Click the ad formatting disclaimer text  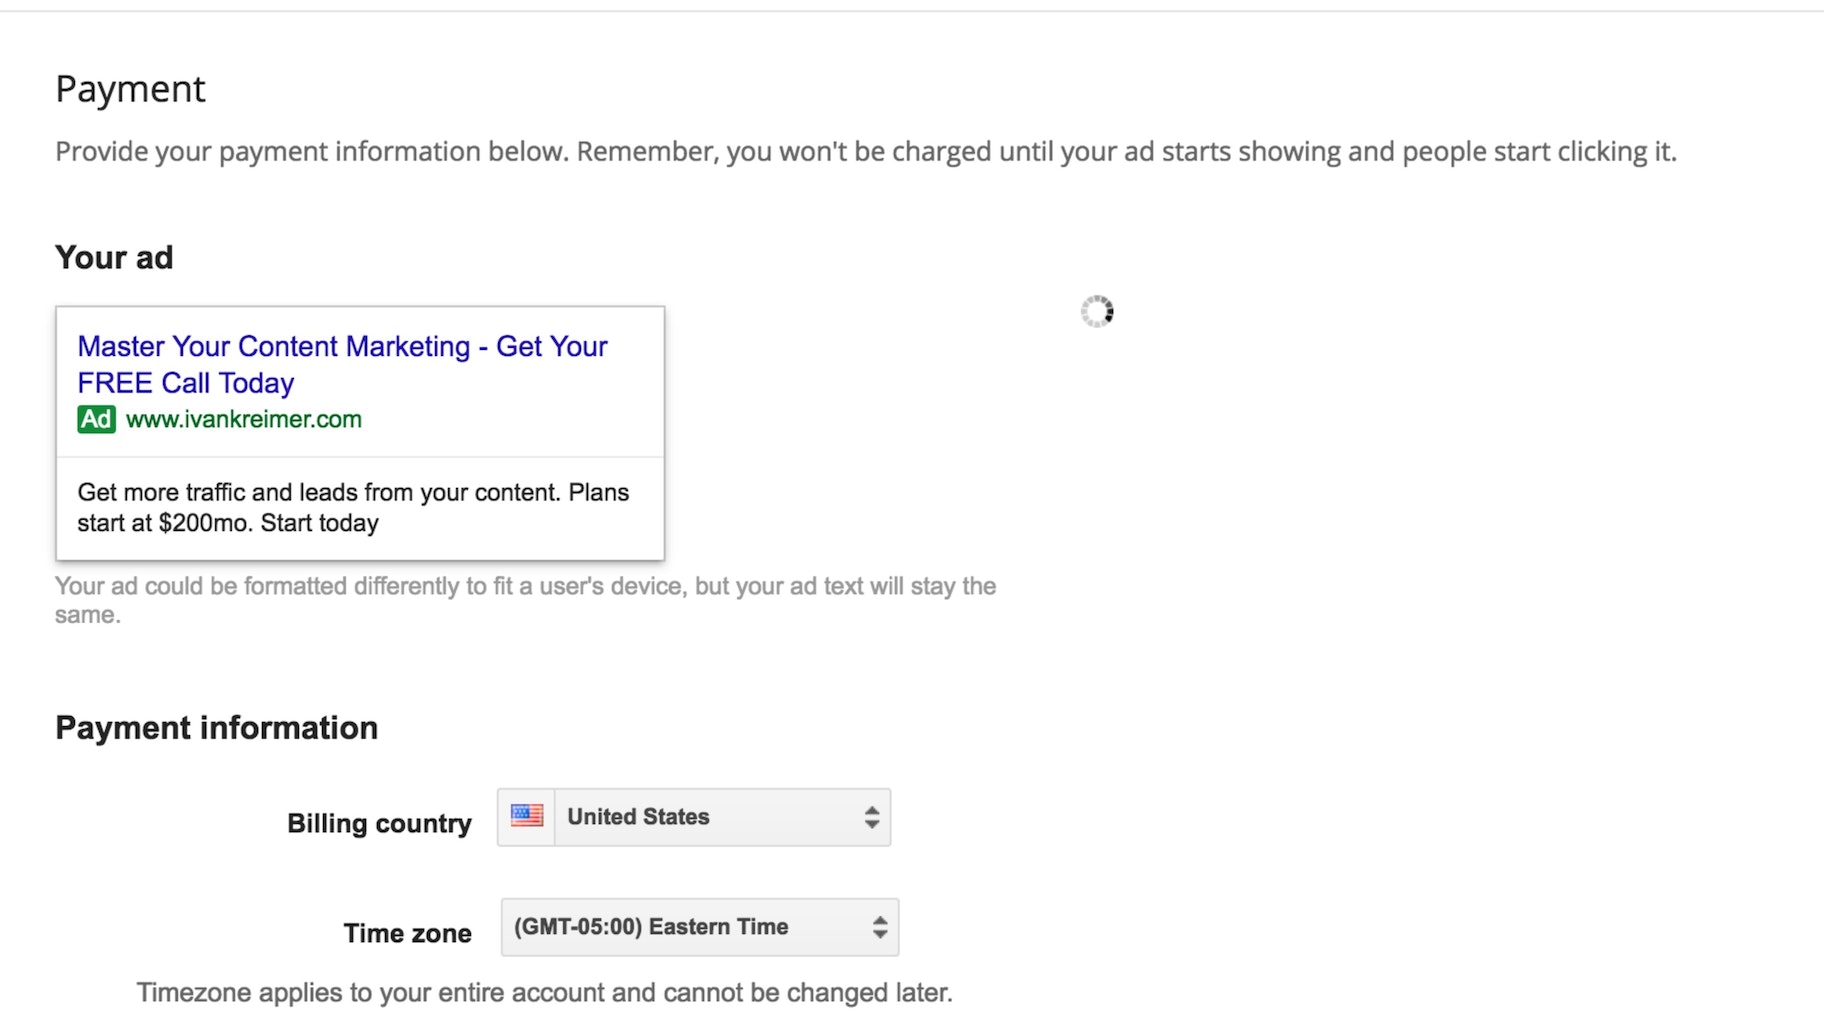coord(525,599)
